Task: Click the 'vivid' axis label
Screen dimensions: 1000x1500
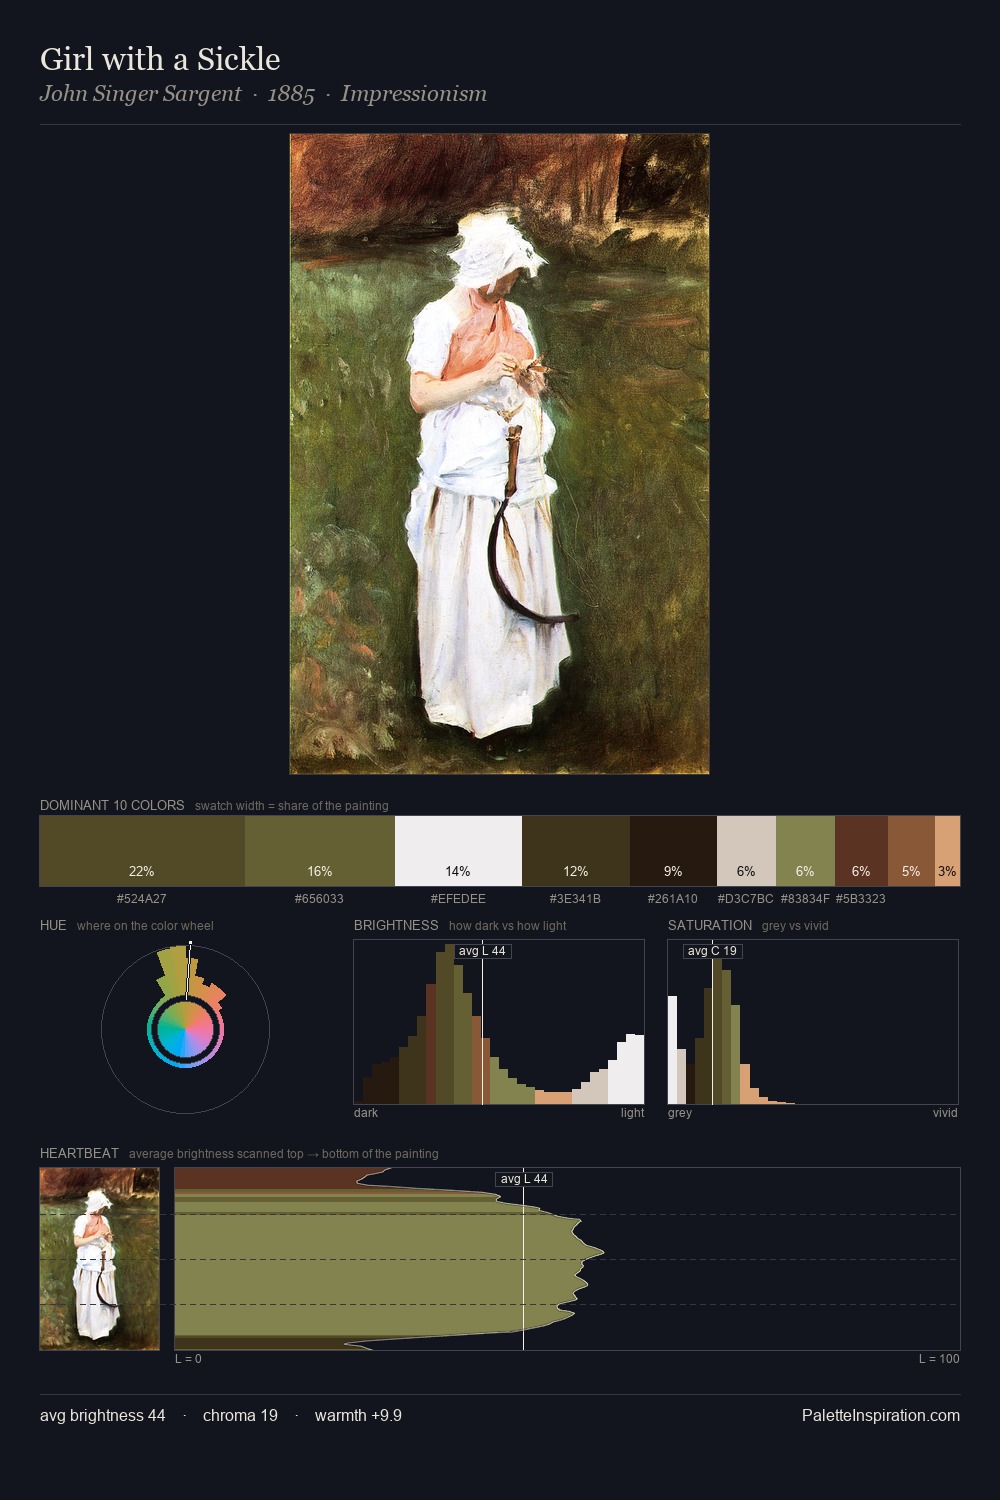Action: point(945,1113)
